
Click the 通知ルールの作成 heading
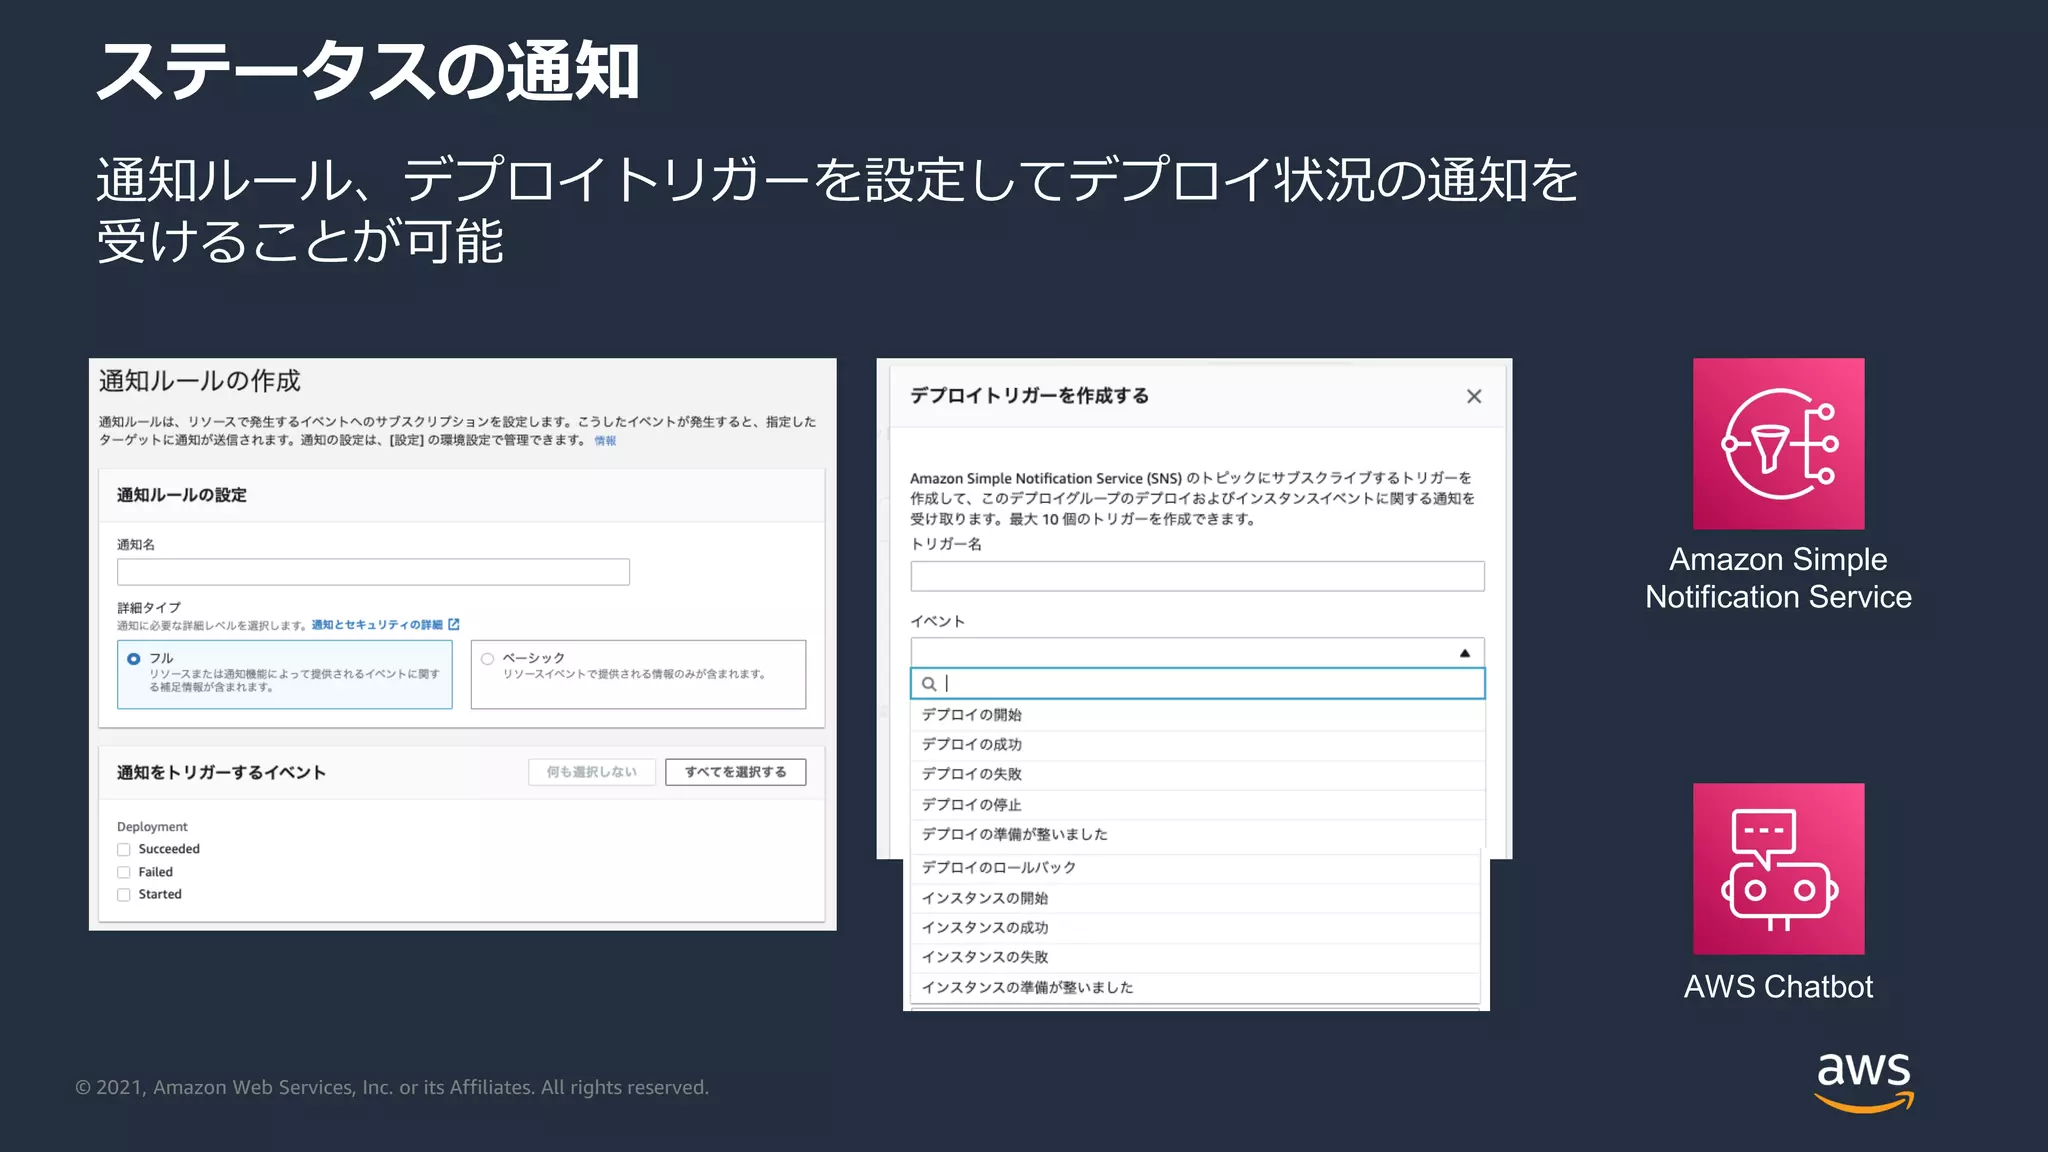tap(199, 381)
